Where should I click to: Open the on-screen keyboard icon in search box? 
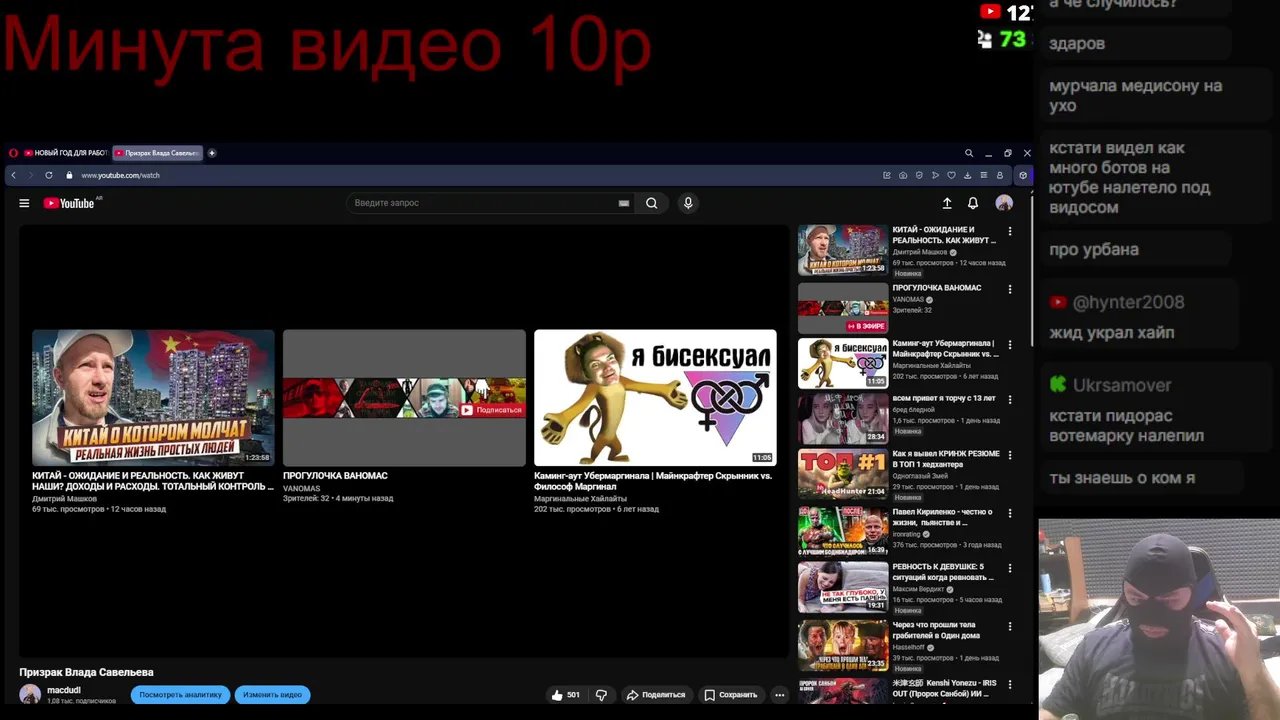coord(624,203)
